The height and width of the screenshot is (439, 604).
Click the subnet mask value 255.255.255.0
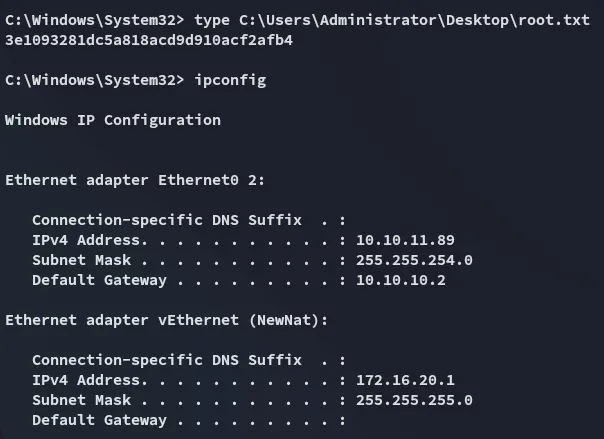tap(414, 400)
